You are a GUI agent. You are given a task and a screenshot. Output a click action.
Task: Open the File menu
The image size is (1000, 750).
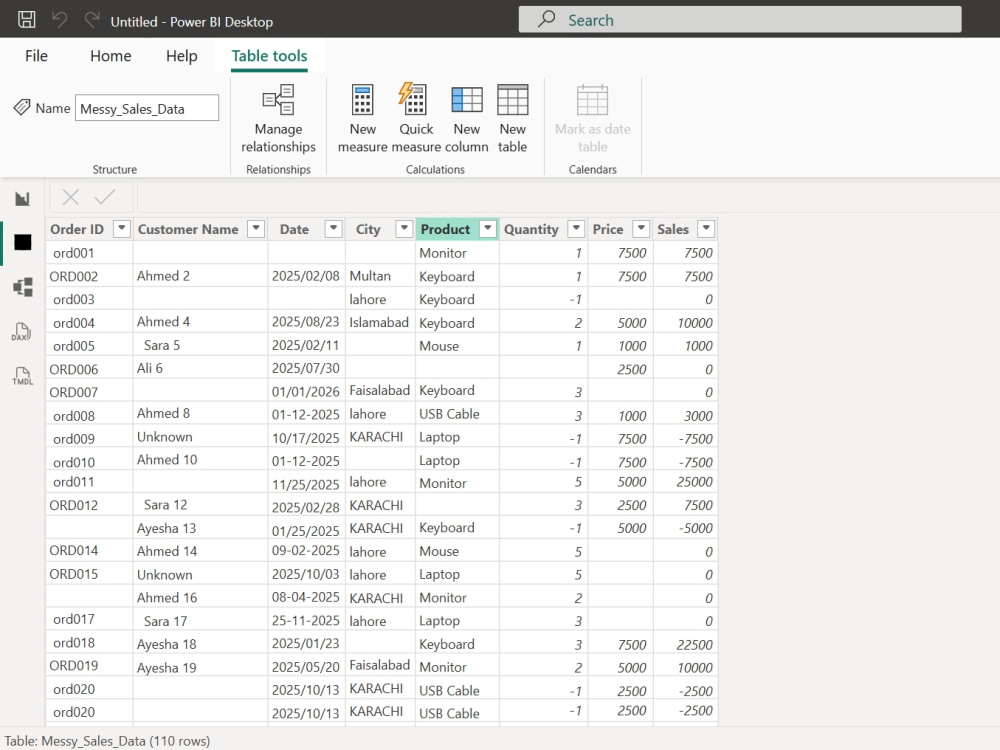click(x=36, y=56)
